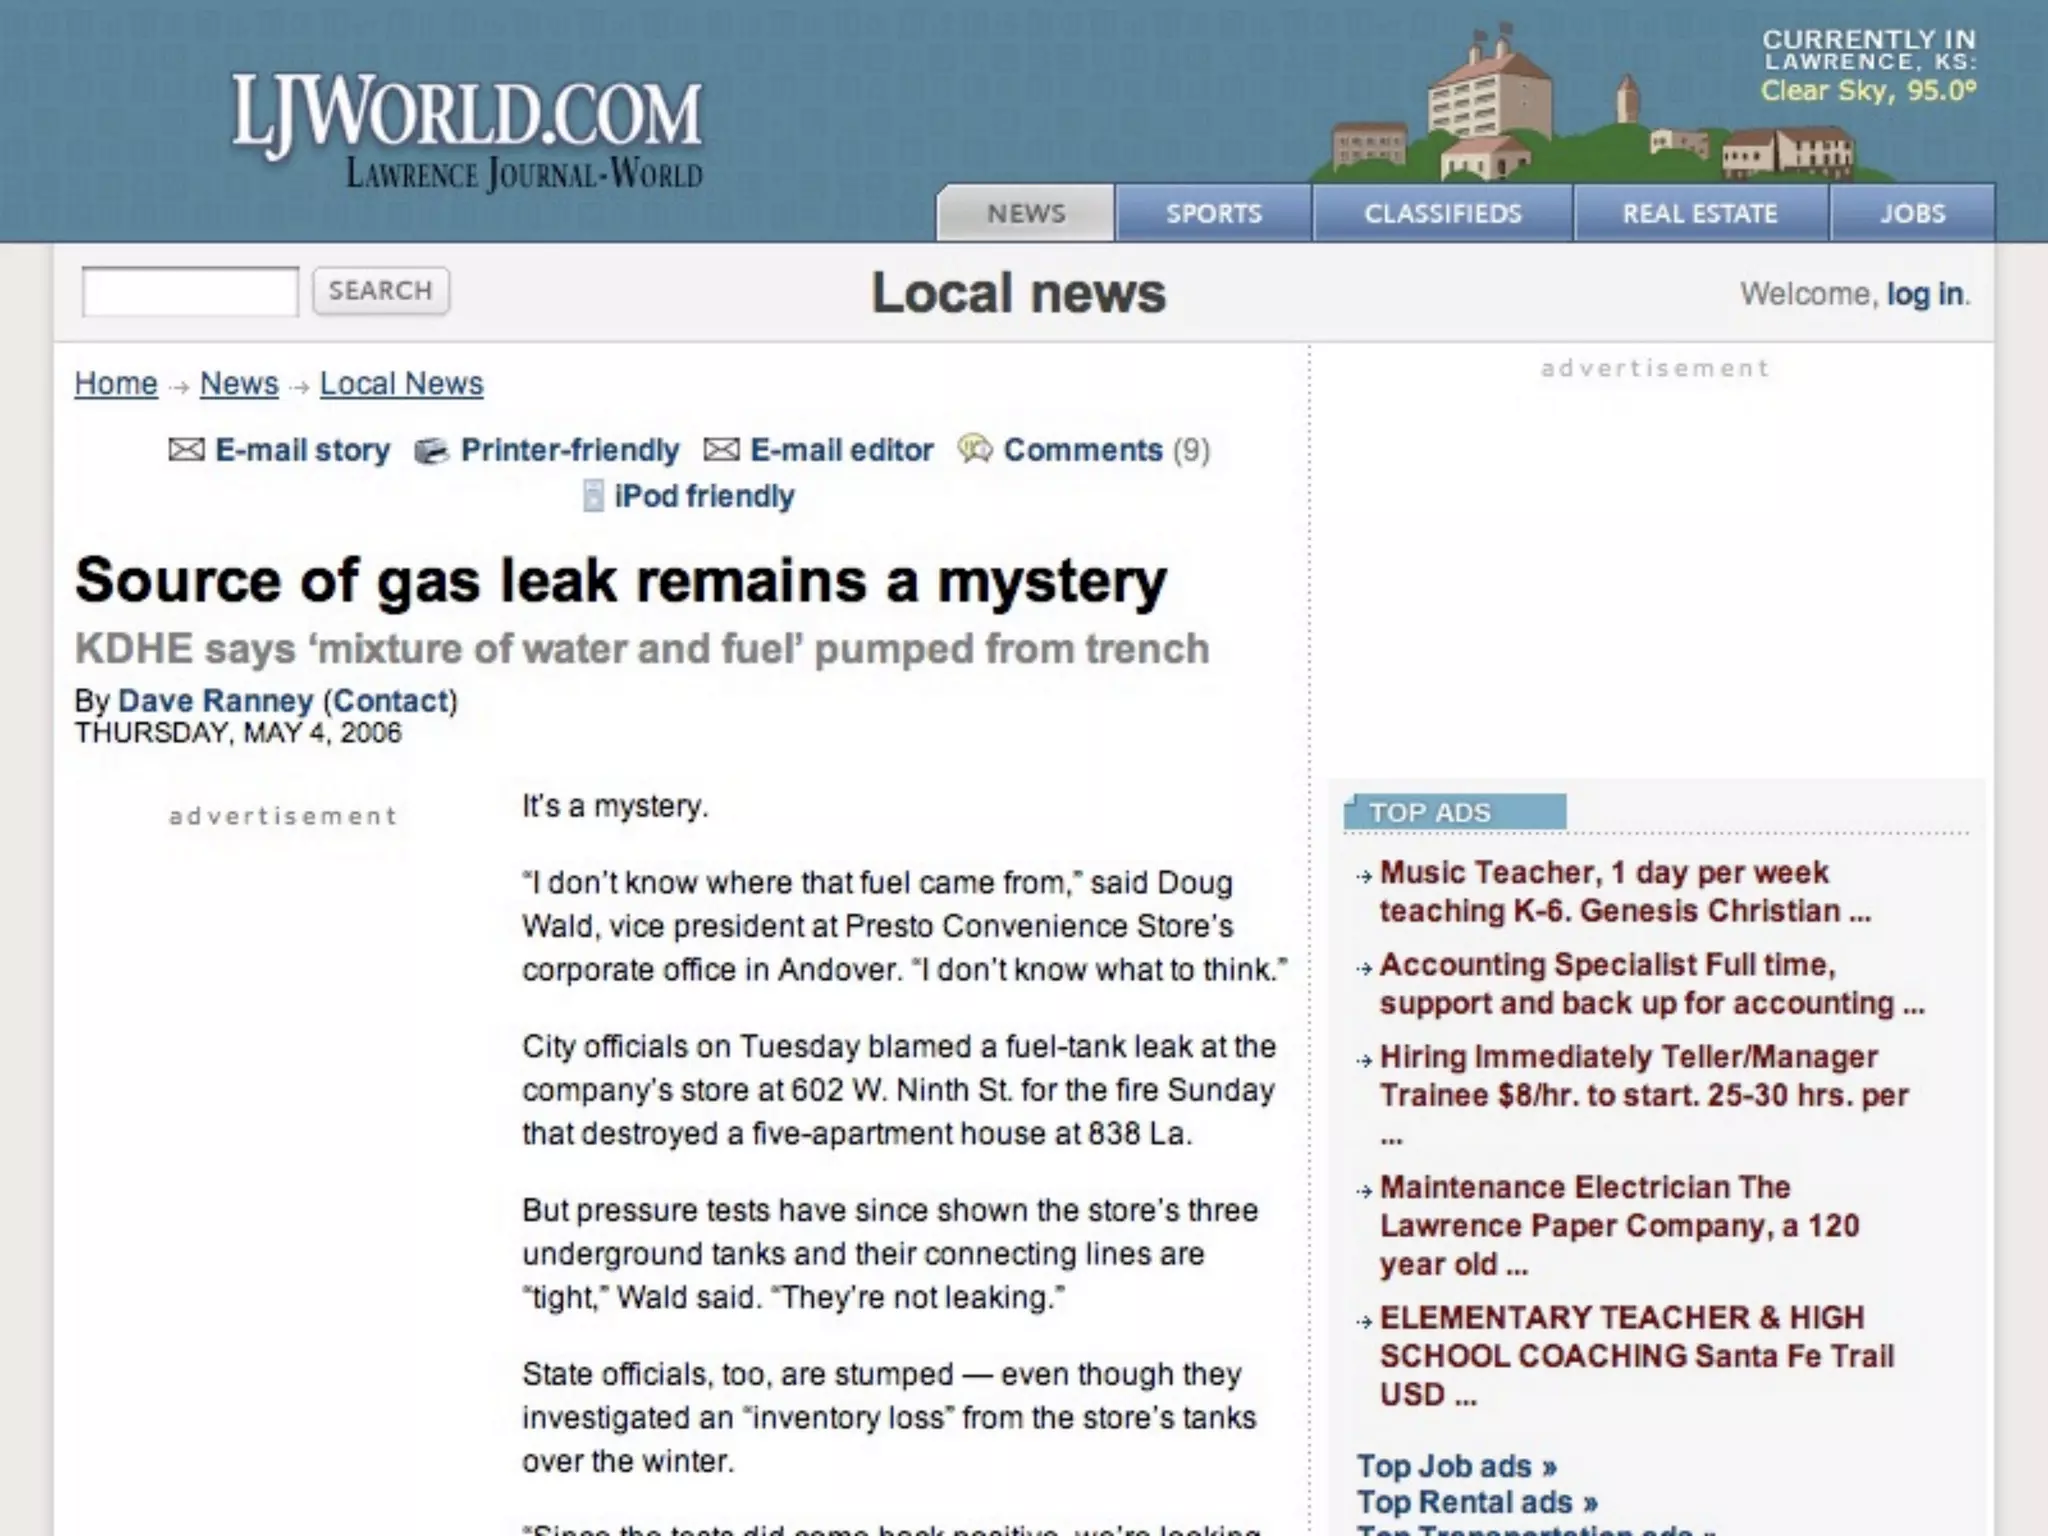Viewport: 2048px width, 1536px height.
Task: Open Maintenance Electrician Lawrence Paper ad
Action: coord(1619,1226)
